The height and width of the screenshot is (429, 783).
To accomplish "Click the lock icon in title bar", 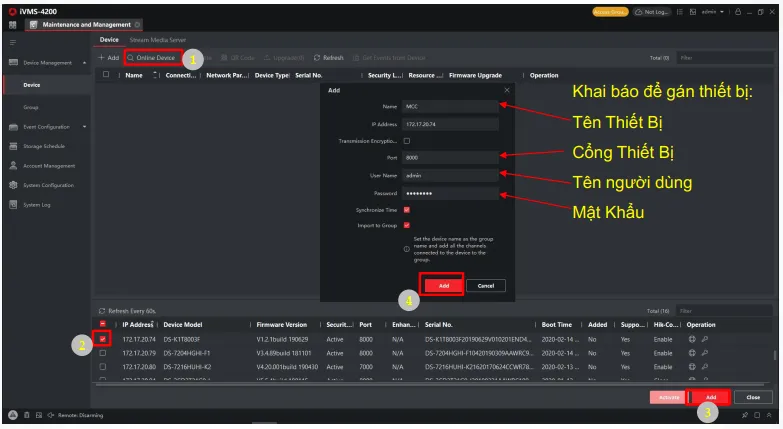I will (x=737, y=12).
